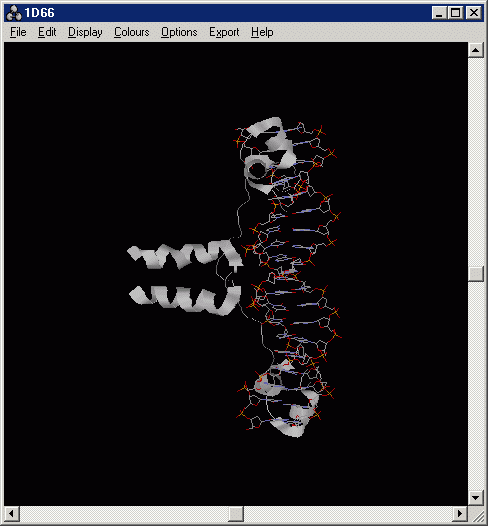Click the RasMol molecule icon in title bar

point(14,13)
